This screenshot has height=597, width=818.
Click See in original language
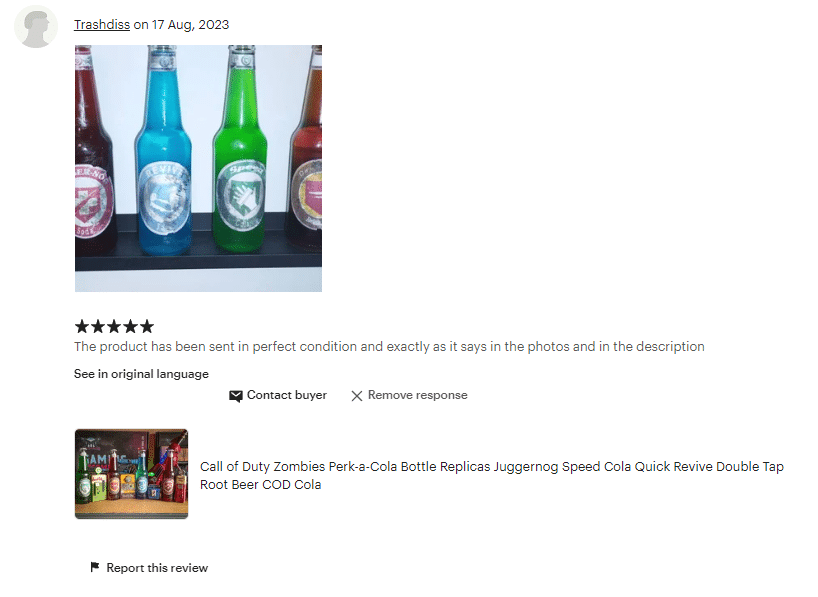coord(141,374)
